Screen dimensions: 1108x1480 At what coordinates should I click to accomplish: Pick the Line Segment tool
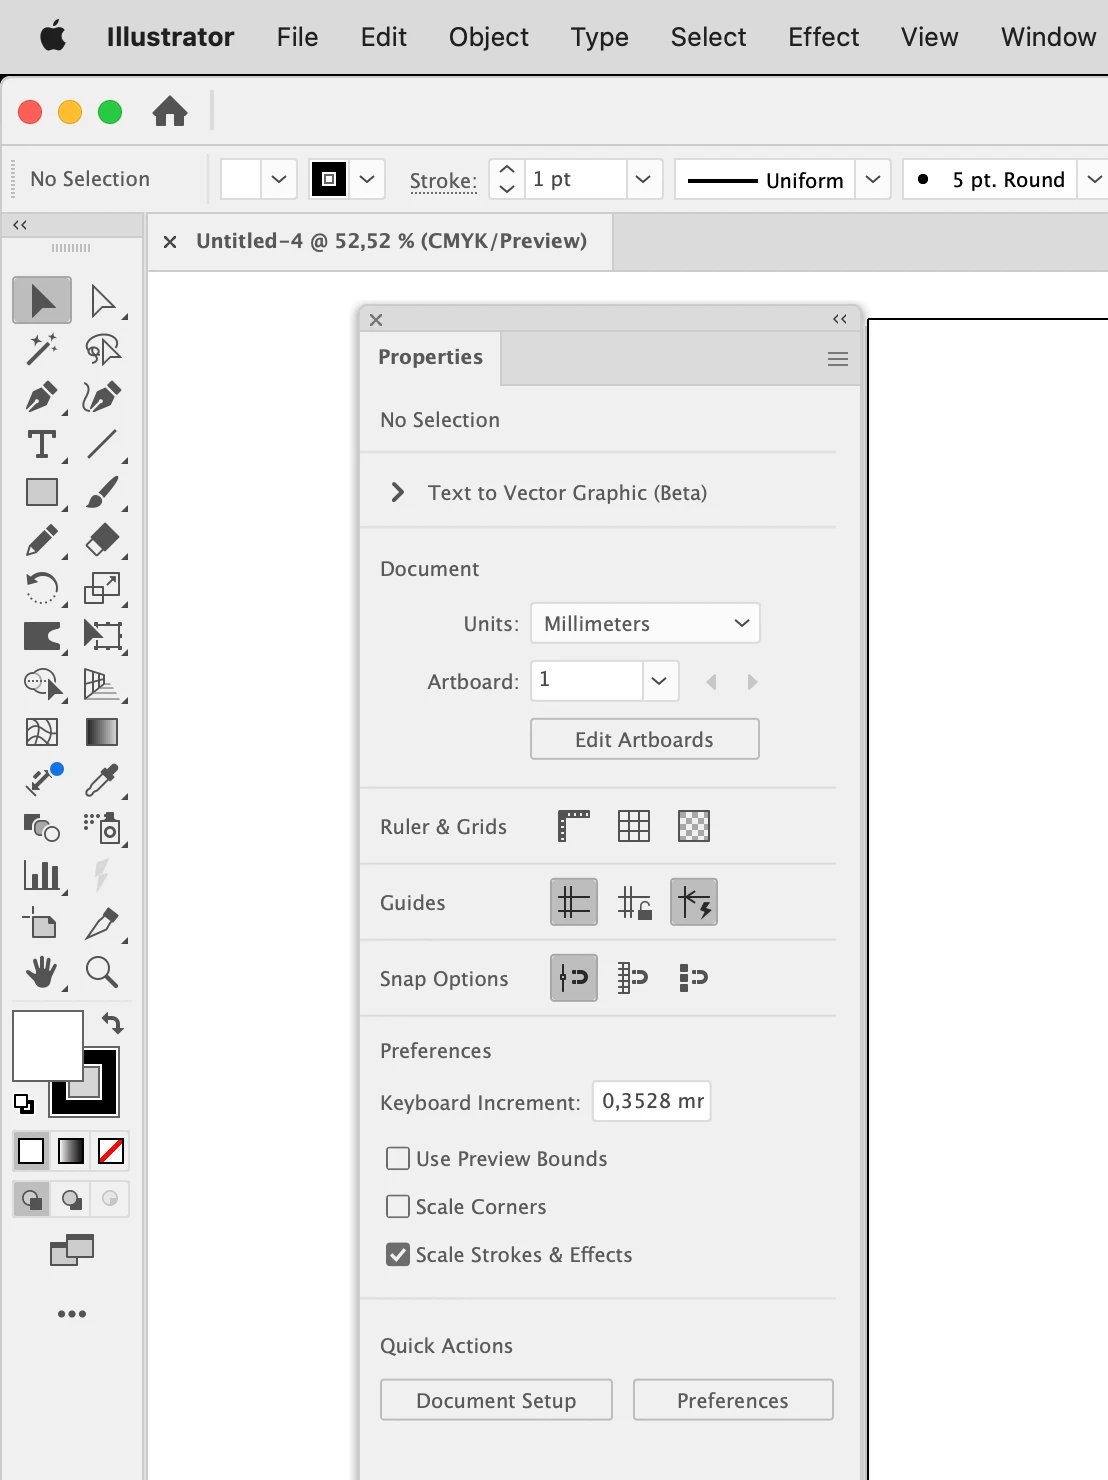pos(102,444)
